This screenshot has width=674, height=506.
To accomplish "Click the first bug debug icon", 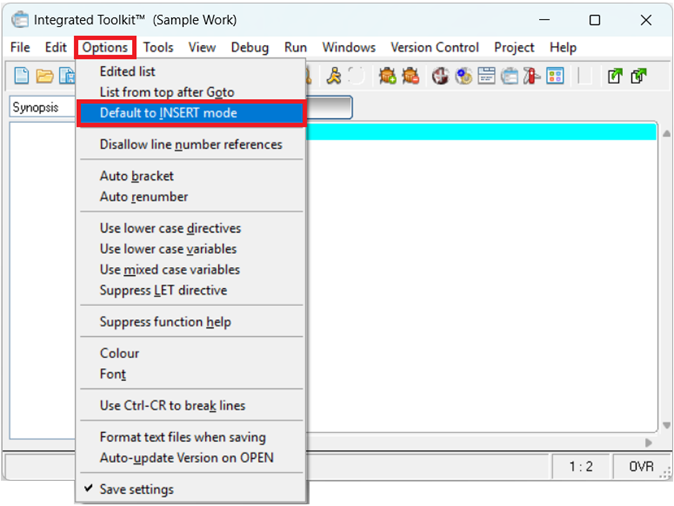I will click(x=387, y=76).
